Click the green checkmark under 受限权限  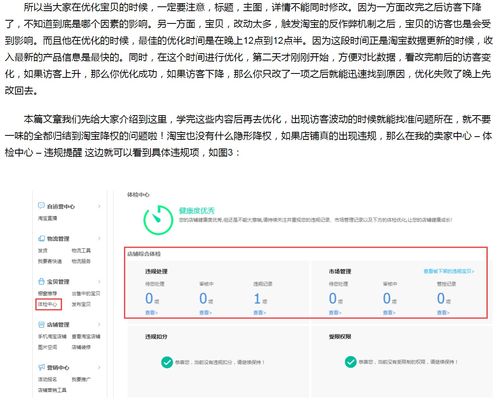click(x=350, y=362)
